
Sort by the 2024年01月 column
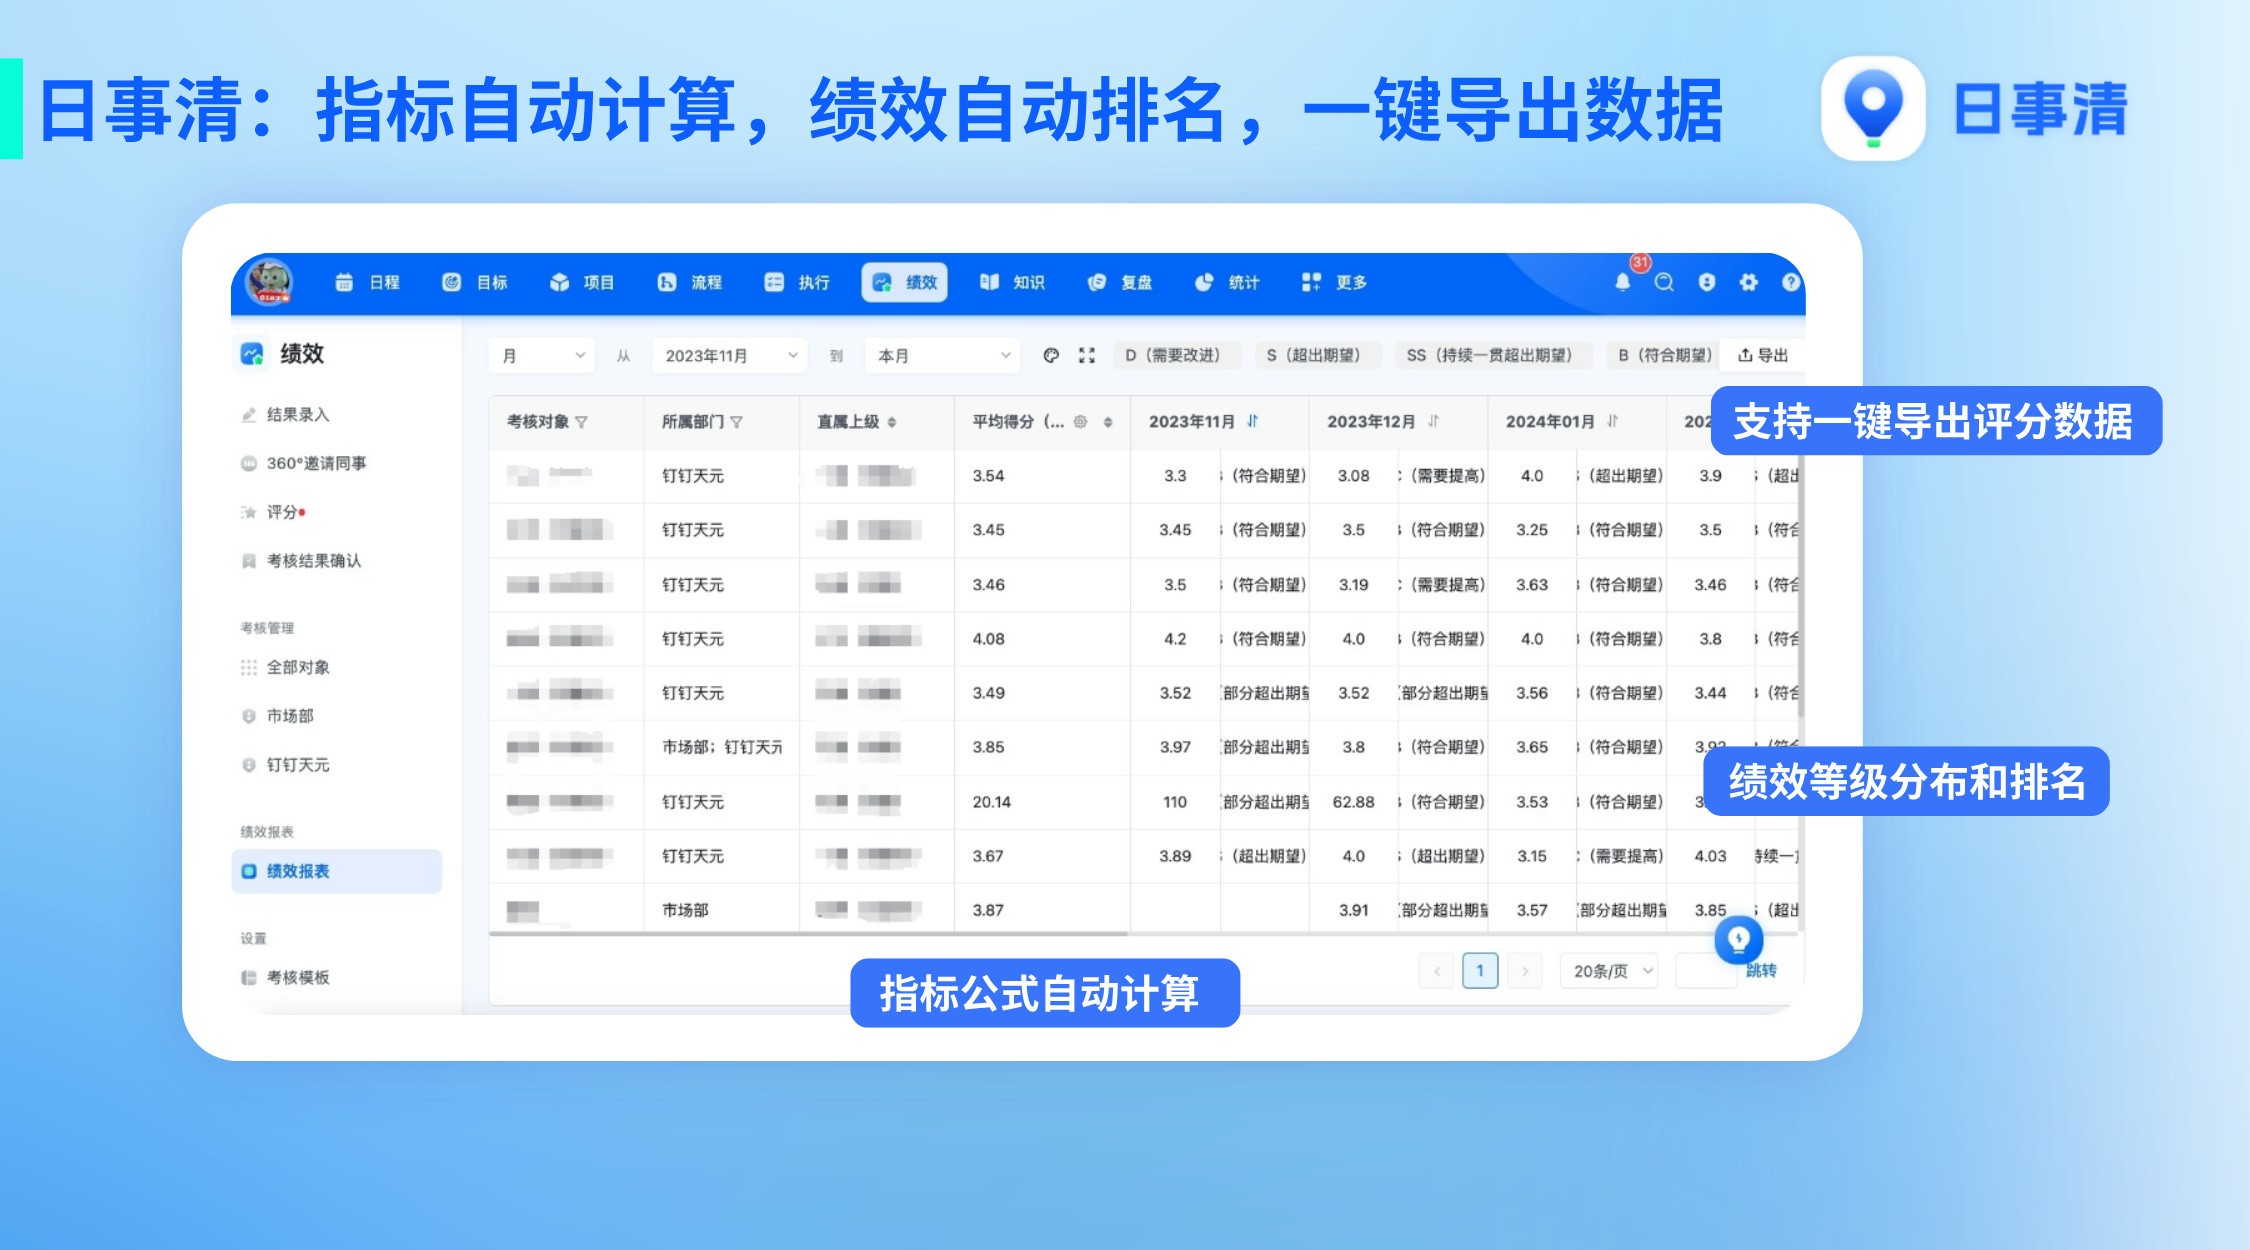pyautogui.click(x=1612, y=421)
